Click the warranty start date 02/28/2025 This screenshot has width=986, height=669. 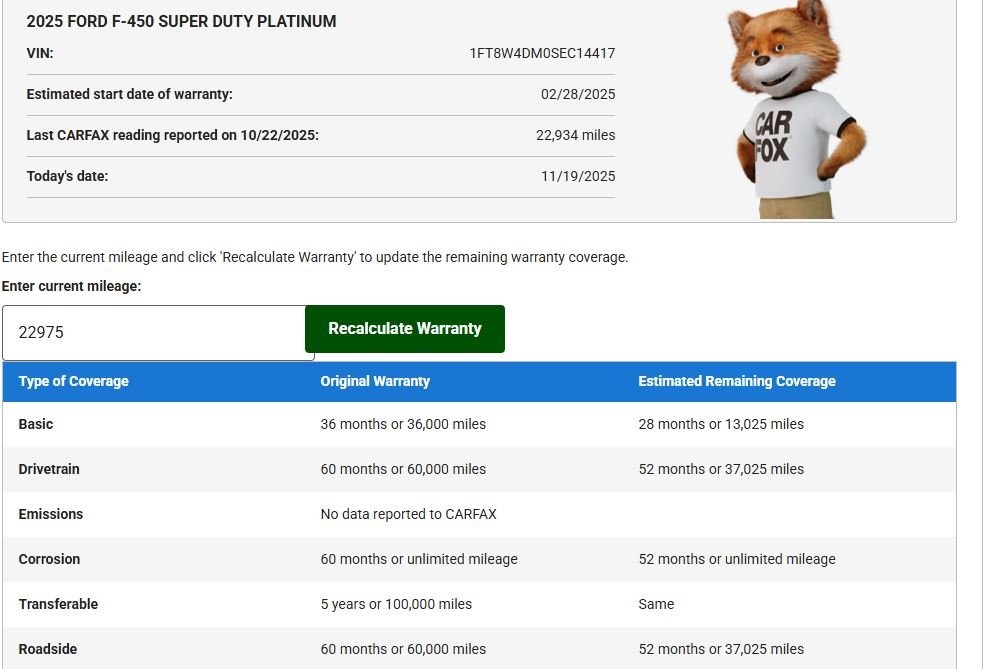578,94
